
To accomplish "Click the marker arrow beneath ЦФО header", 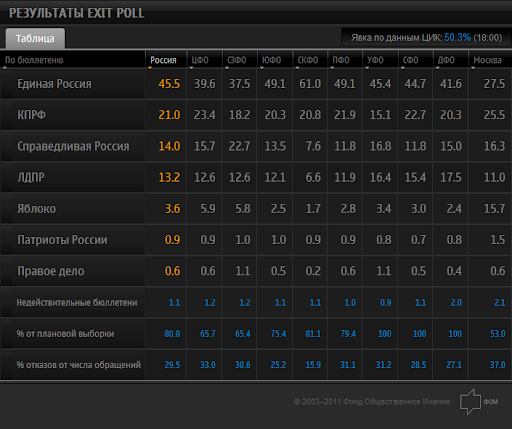I will click(191, 68).
